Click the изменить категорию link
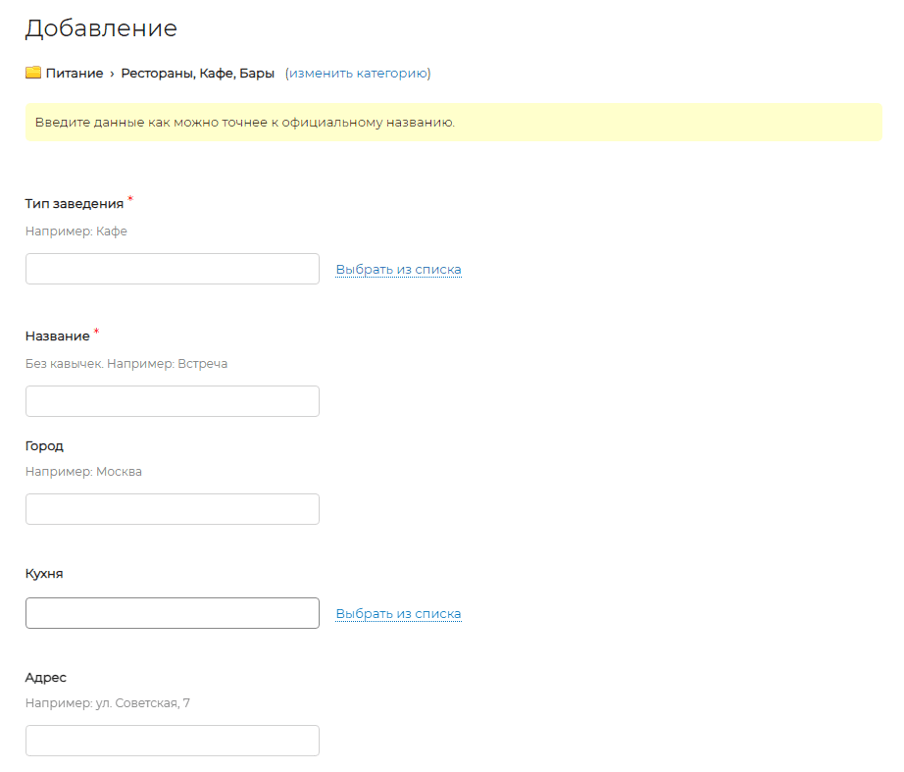The width and height of the screenshot is (904, 772). point(357,73)
